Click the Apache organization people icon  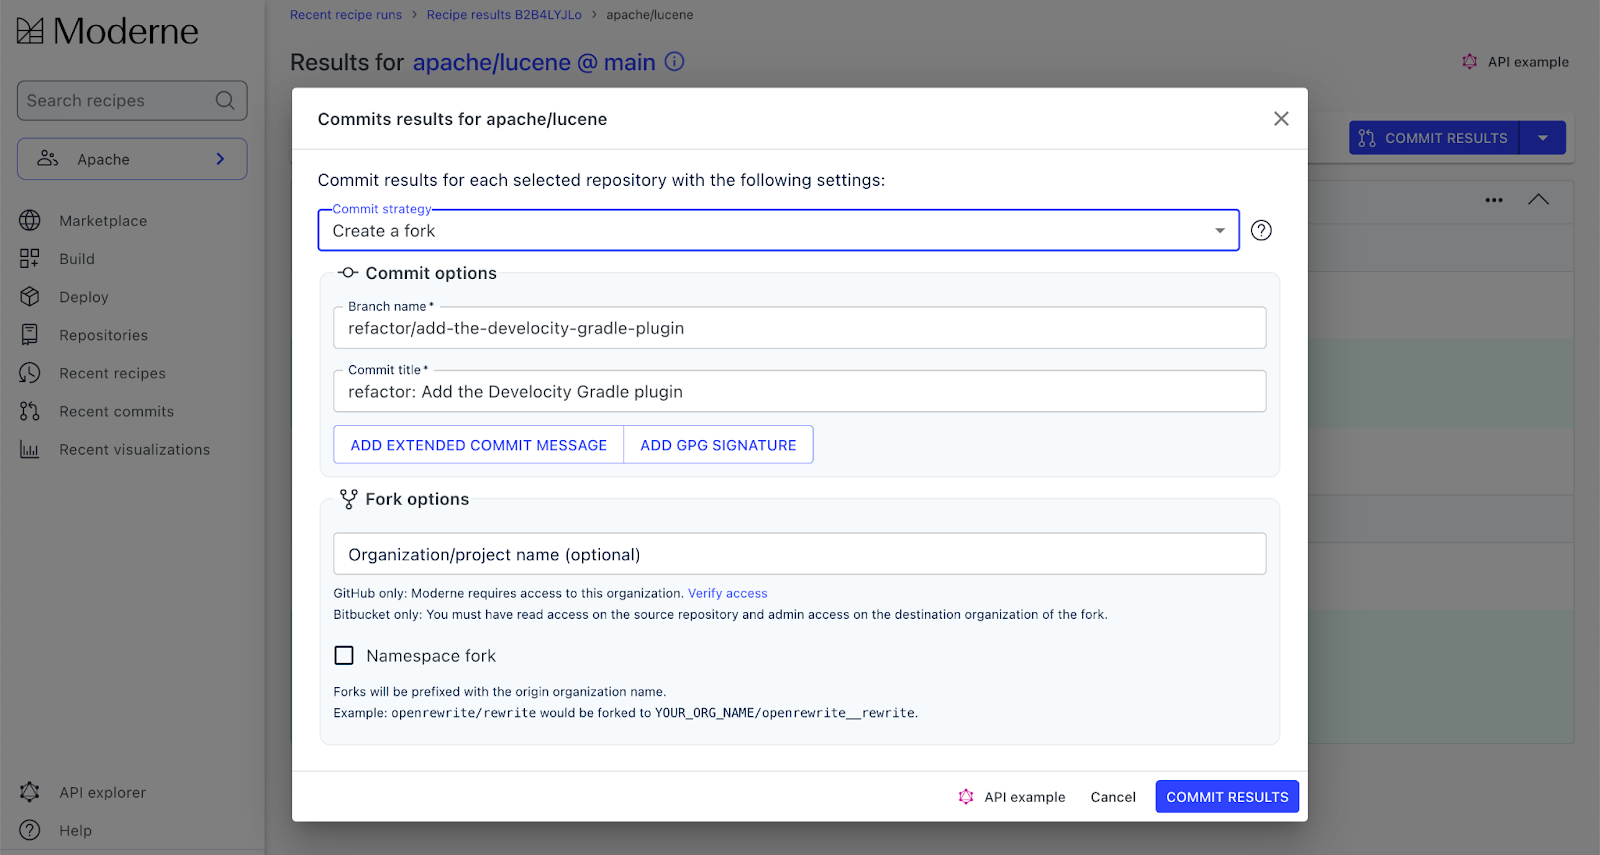[48, 159]
